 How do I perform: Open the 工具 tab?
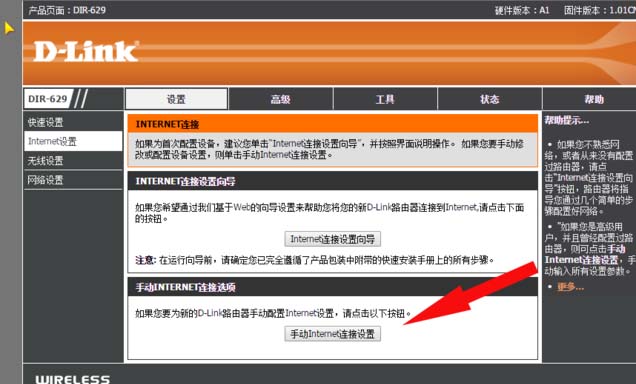[385, 99]
